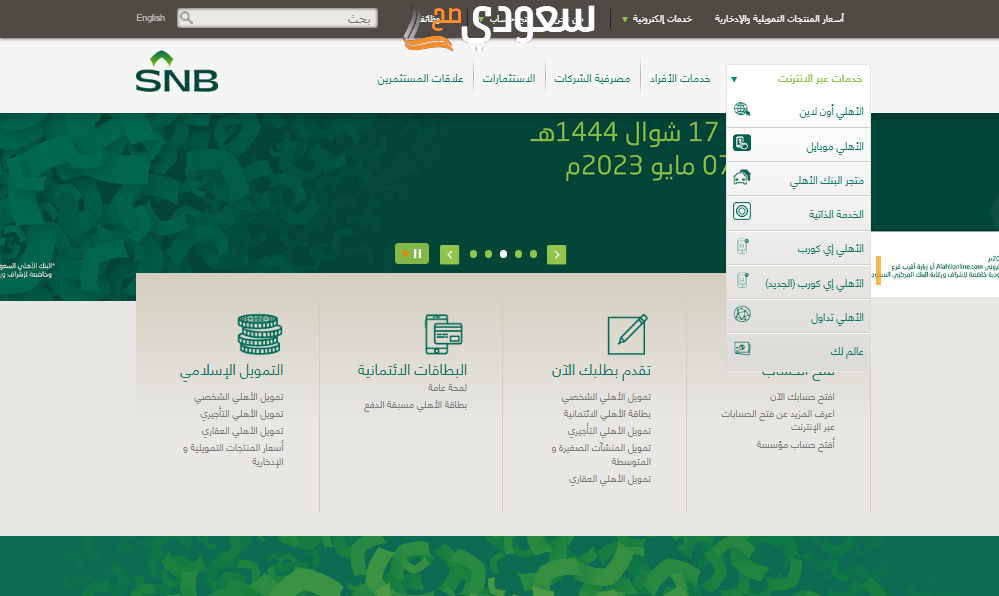Viewport: 999px width, 596px height.
Task: Click the SNB bank logo
Action: [x=176, y=71]
